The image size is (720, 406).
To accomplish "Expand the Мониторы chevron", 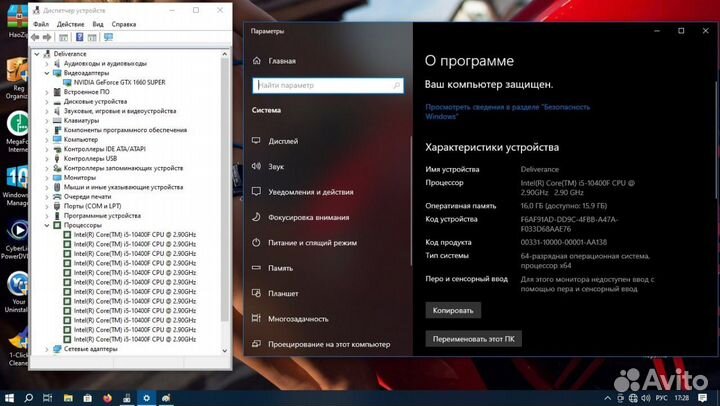I will click(x=47, y=178).
